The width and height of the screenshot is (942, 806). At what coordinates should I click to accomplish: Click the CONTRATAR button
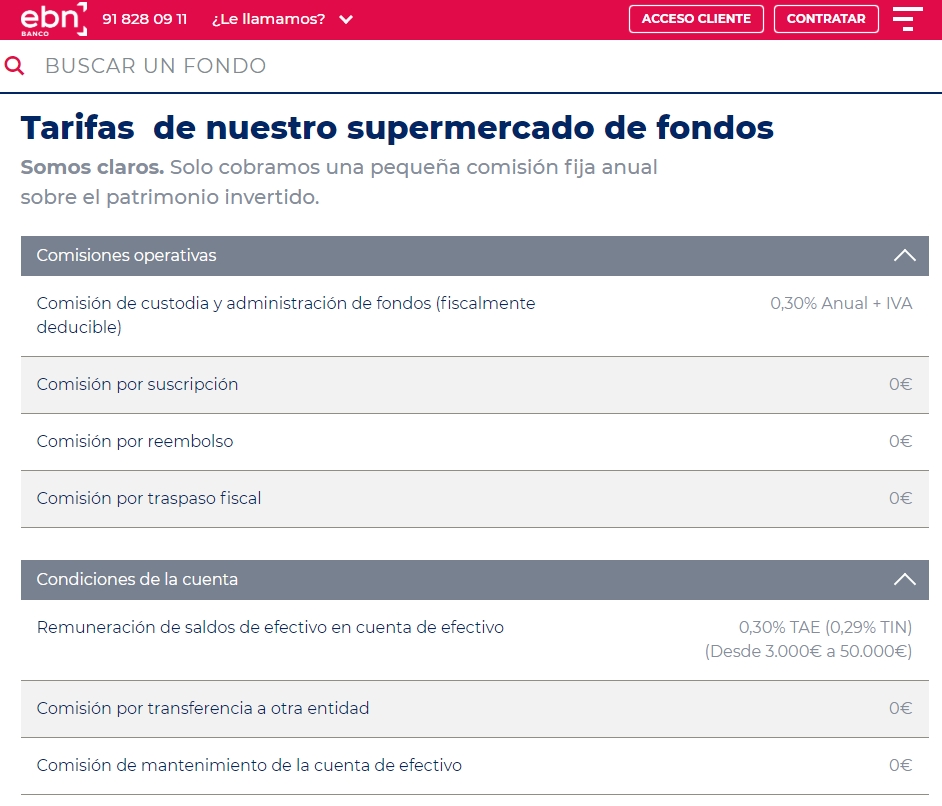(826, 19)
